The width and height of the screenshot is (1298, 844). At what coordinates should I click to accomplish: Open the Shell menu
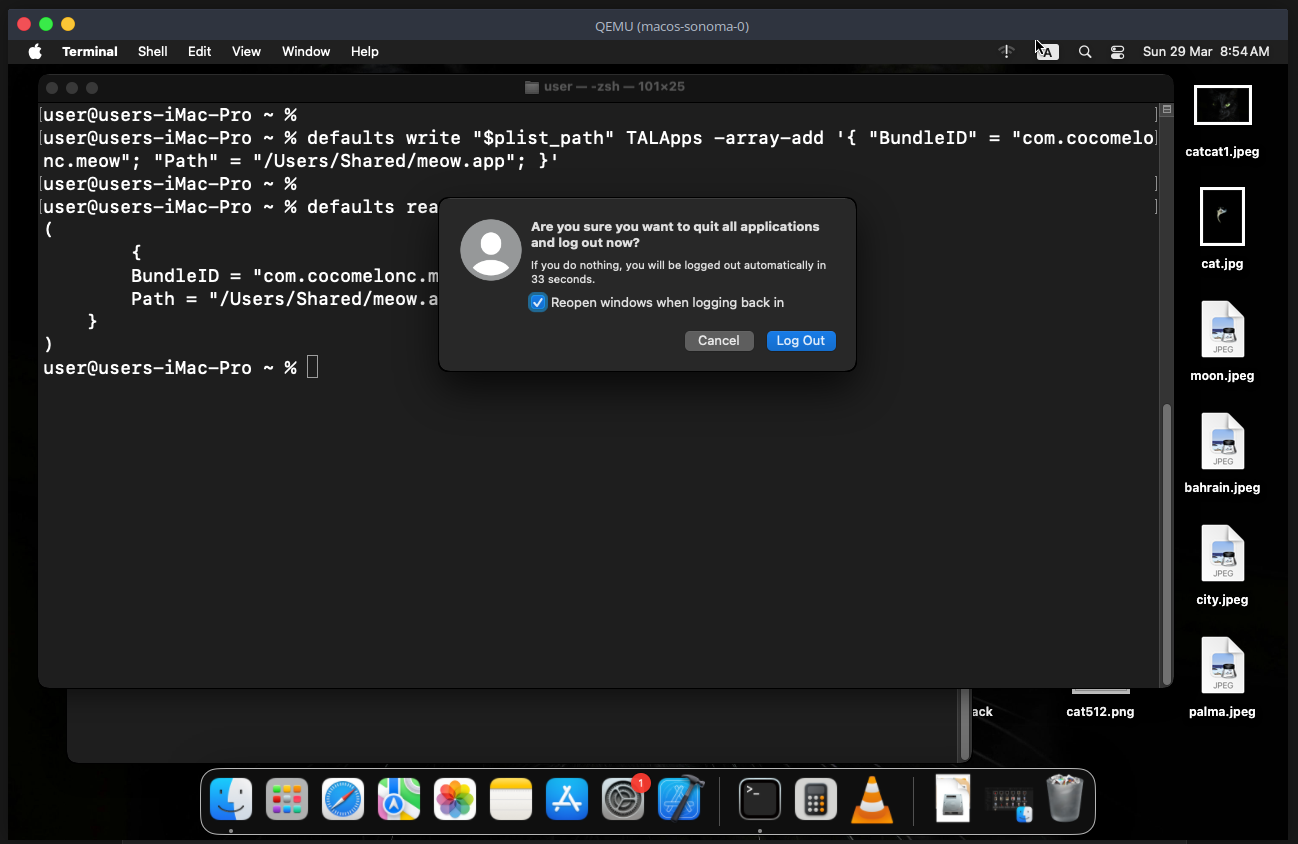point(152,52)
